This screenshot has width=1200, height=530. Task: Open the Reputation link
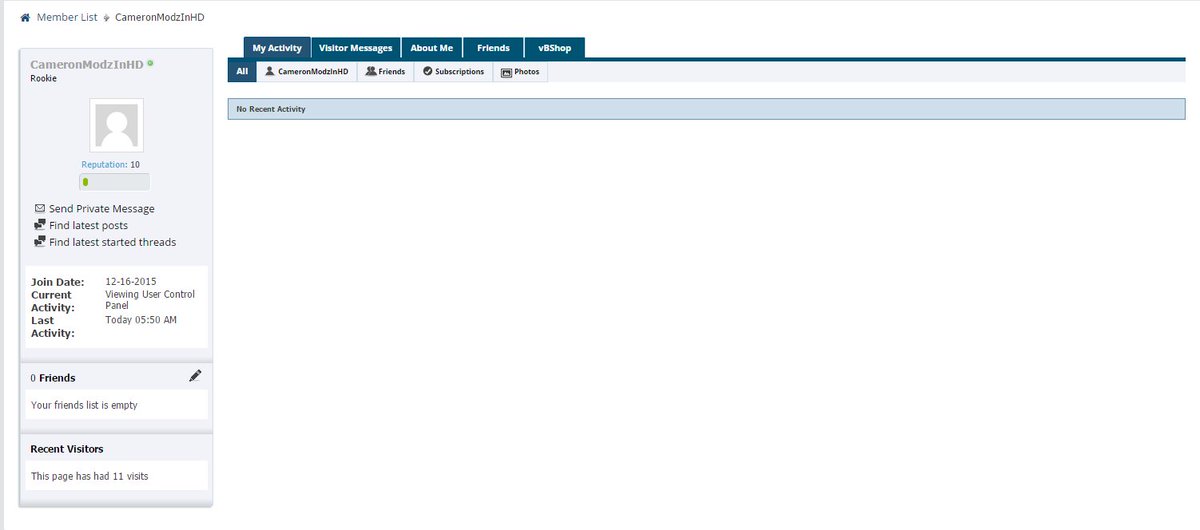point(104,164)
